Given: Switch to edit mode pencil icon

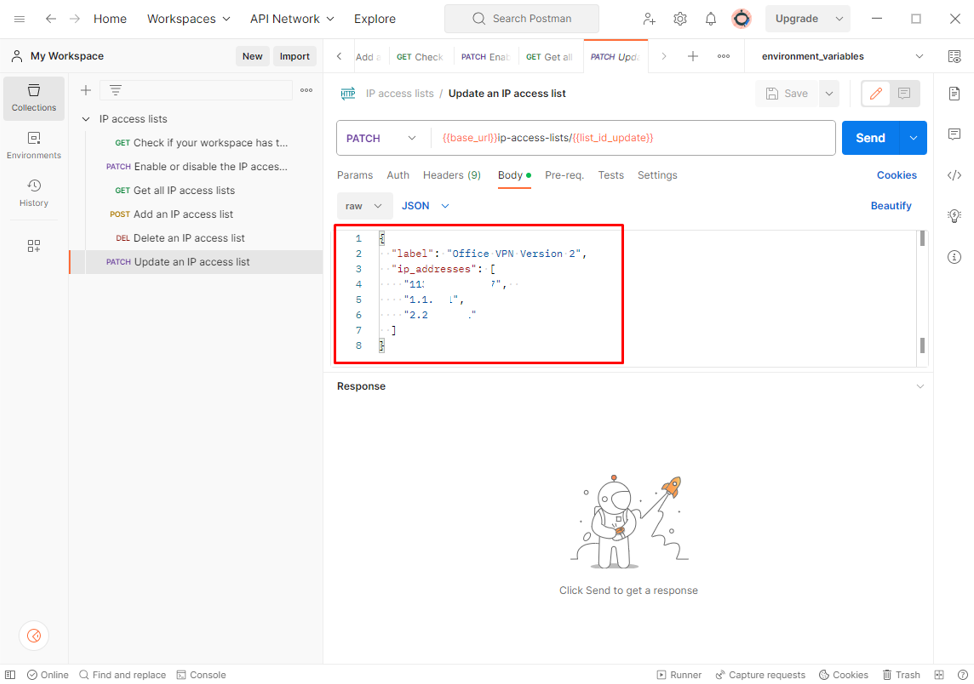Looking at the screenshot, I should tap(876, 94).
